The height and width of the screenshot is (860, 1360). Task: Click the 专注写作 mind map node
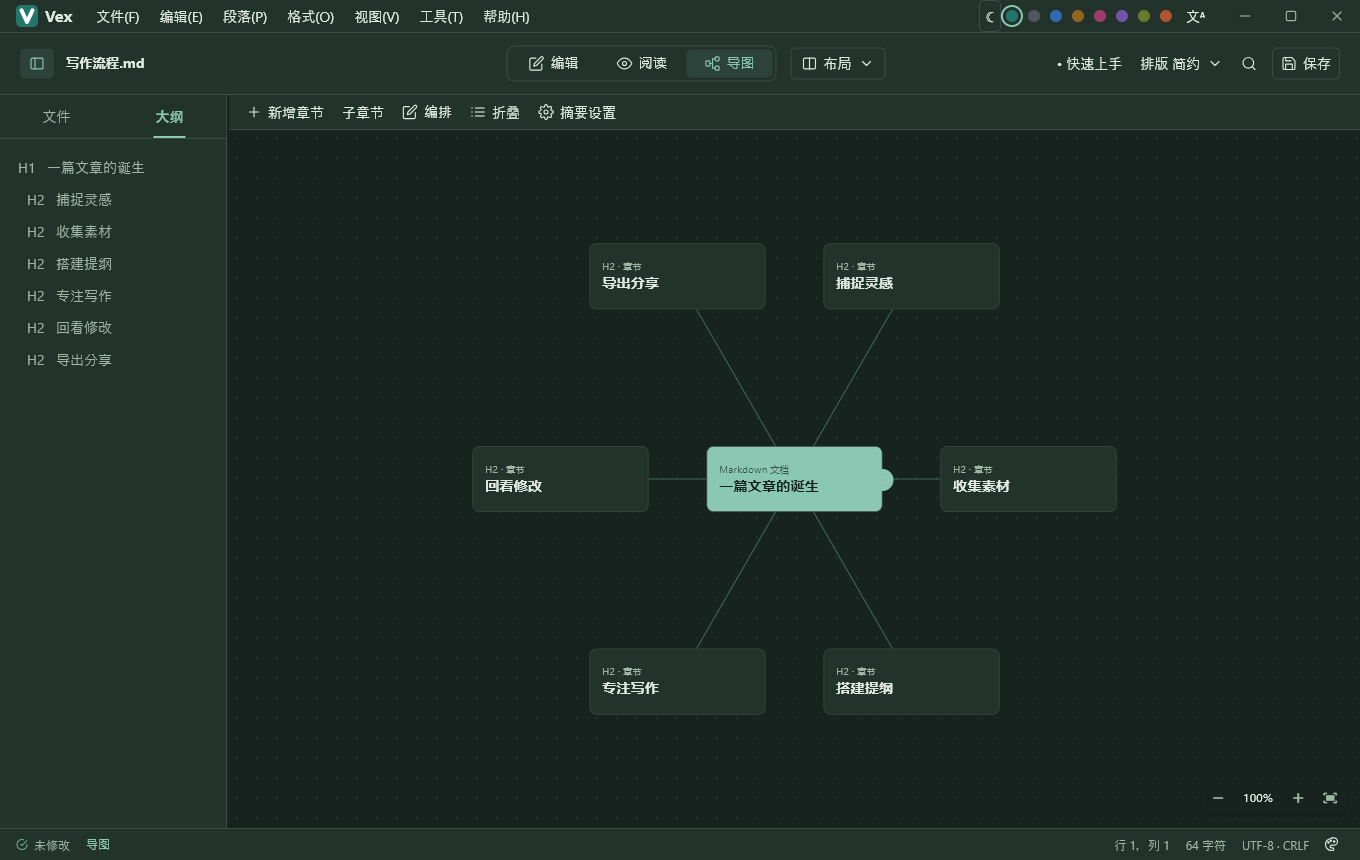pyautogui.click(x=677, y=682)
